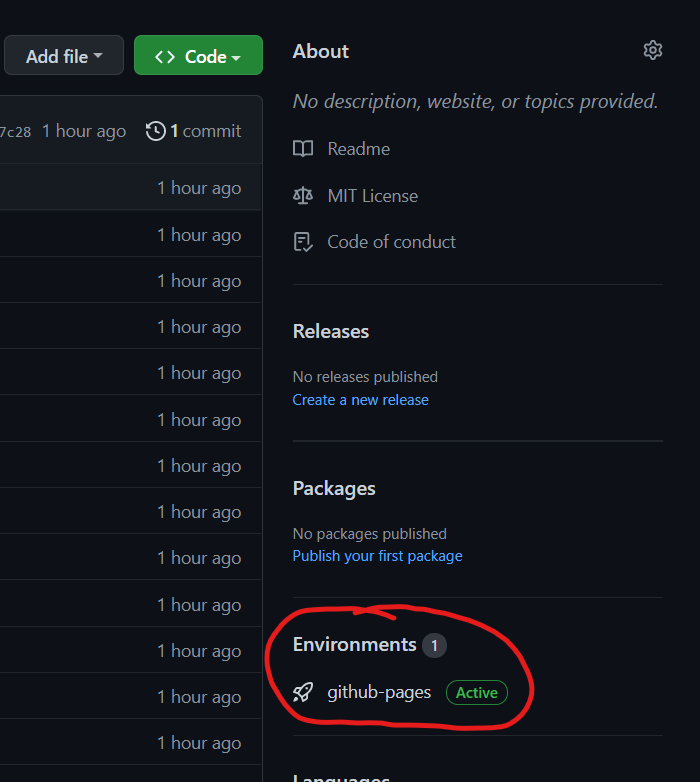Click the github-pages rocket icon
The width and height of the screenshot is (700, 782).
[303, 692]
